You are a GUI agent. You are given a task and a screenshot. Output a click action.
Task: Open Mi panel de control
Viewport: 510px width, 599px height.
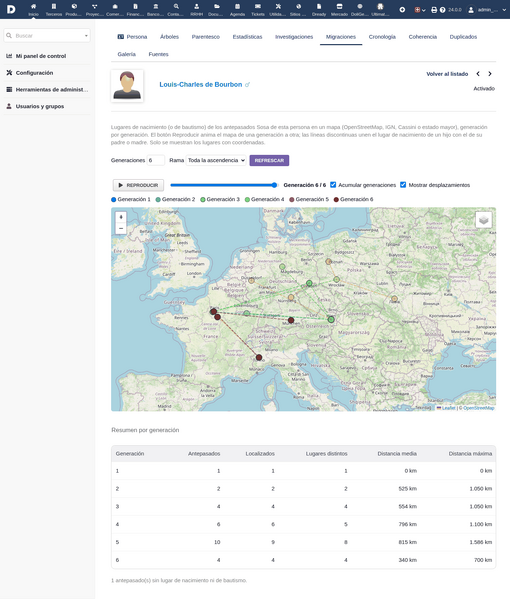coord(41,56)
